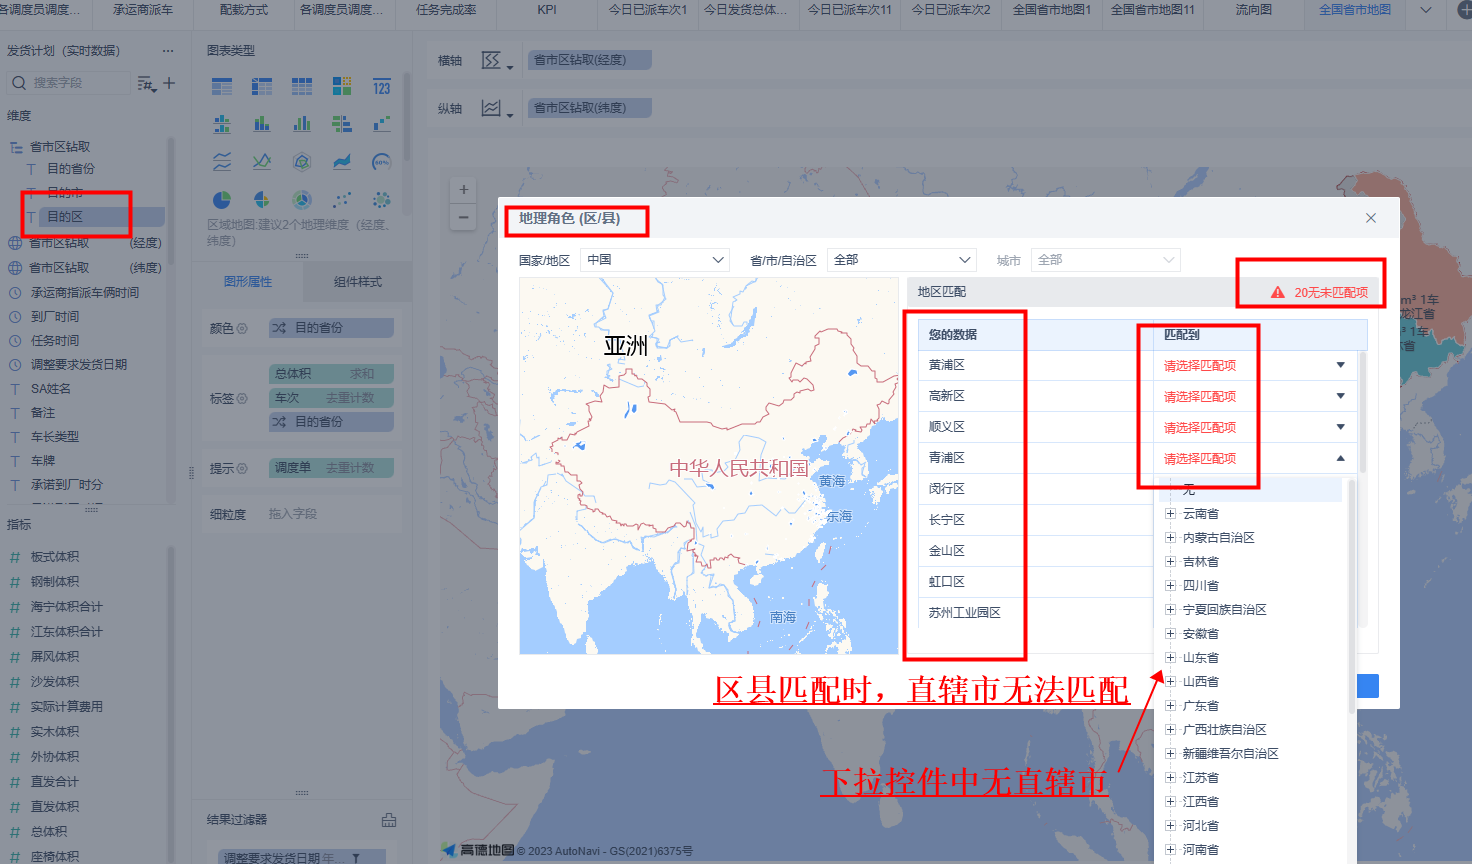Screen dimensions: 1472x864
Task: Open the 提示 settings gear
Action: click(242, 468)
